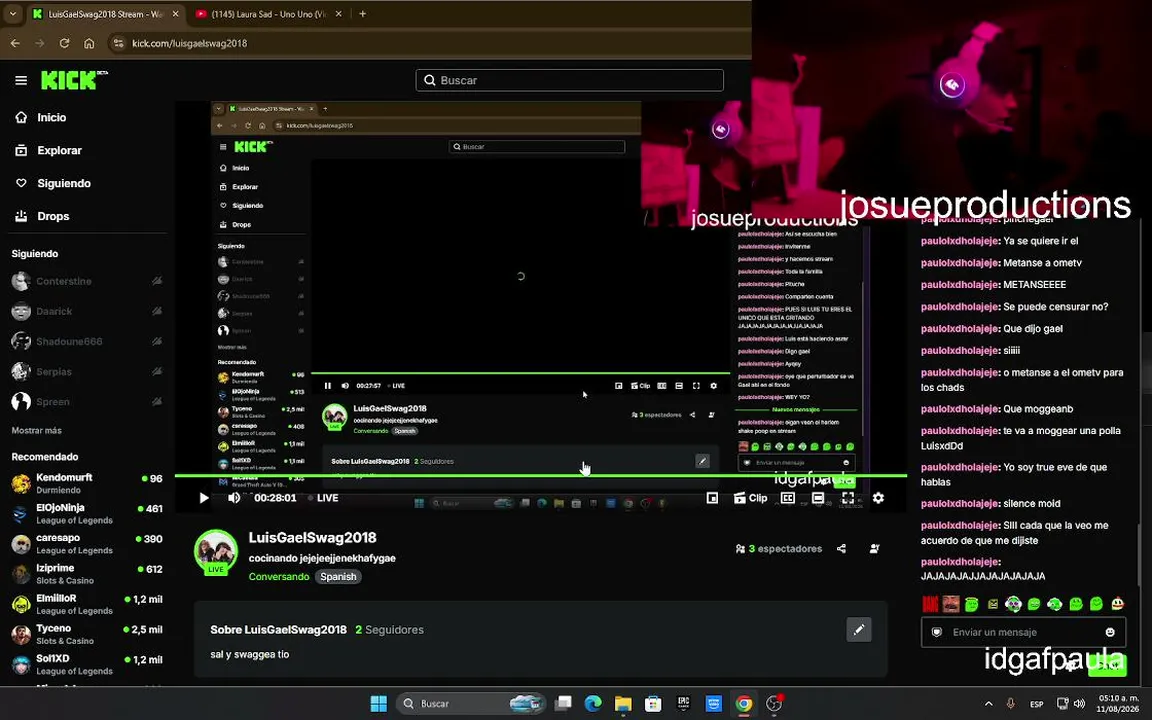Viewport: 1152px width, 720px height.
Task: Open the emoji picker in chat
Action: pos(1110,632)
